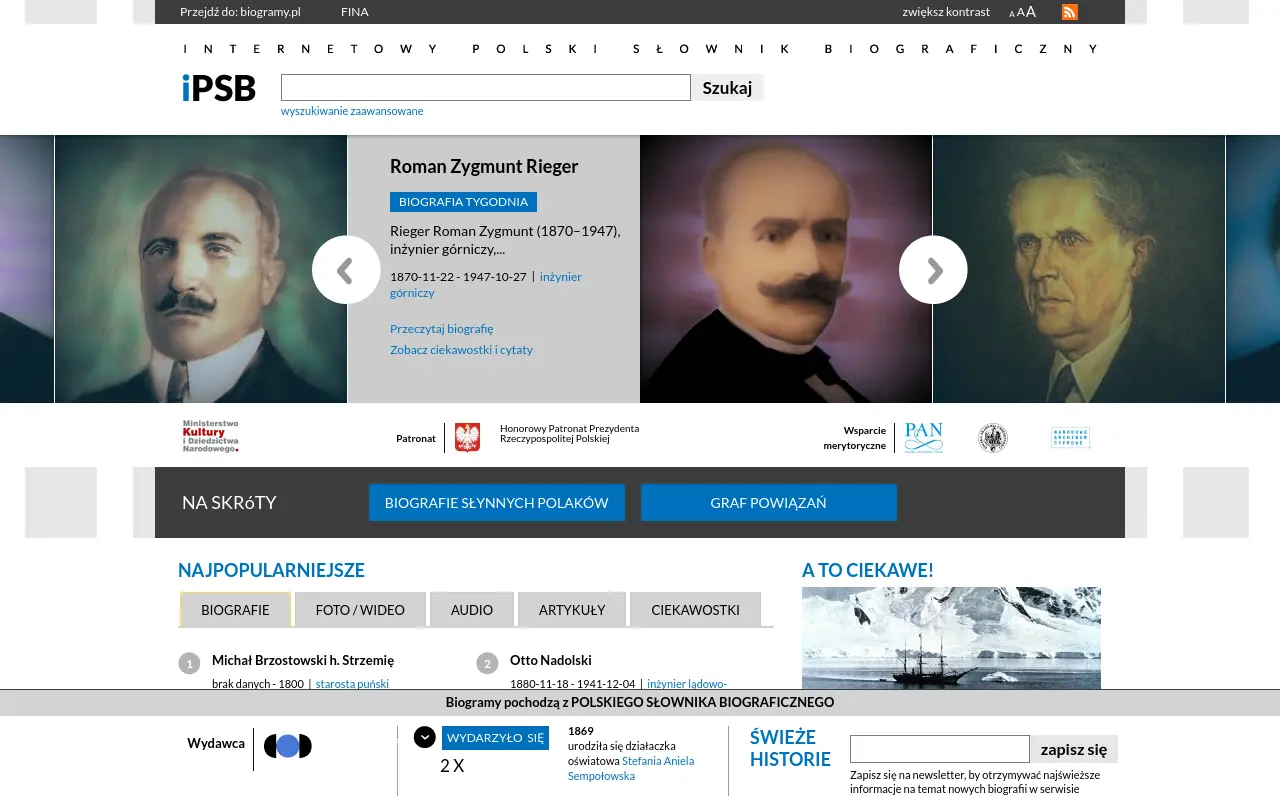Screen dimensions: 1280x800
Task: Click the round university seal logo
Action: click(993, 437)
